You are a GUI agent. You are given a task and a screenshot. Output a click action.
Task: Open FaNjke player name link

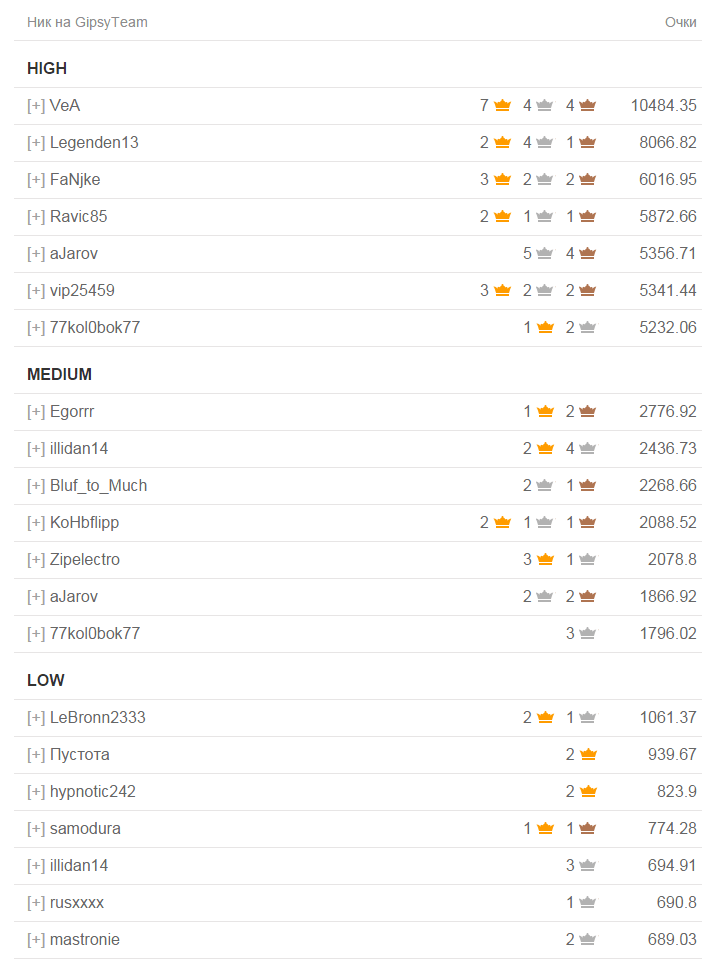point(75,180)
